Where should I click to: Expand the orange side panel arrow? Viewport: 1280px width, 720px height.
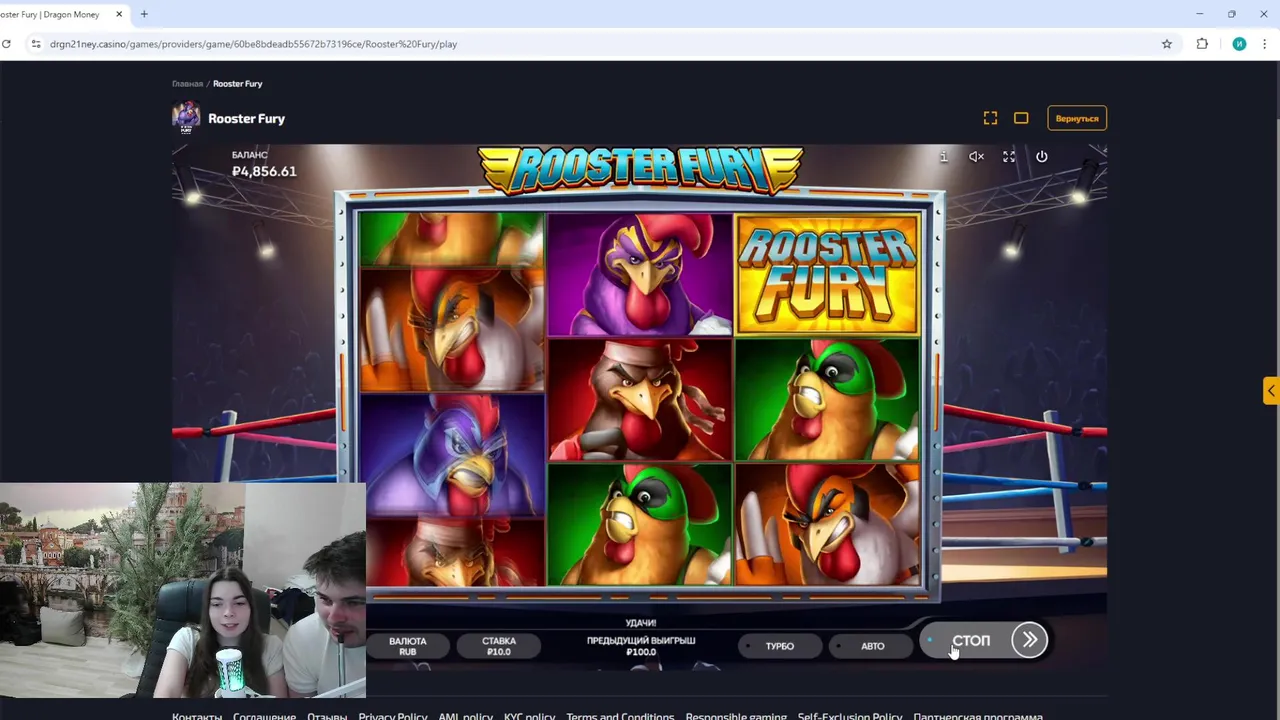(1270, 390)
